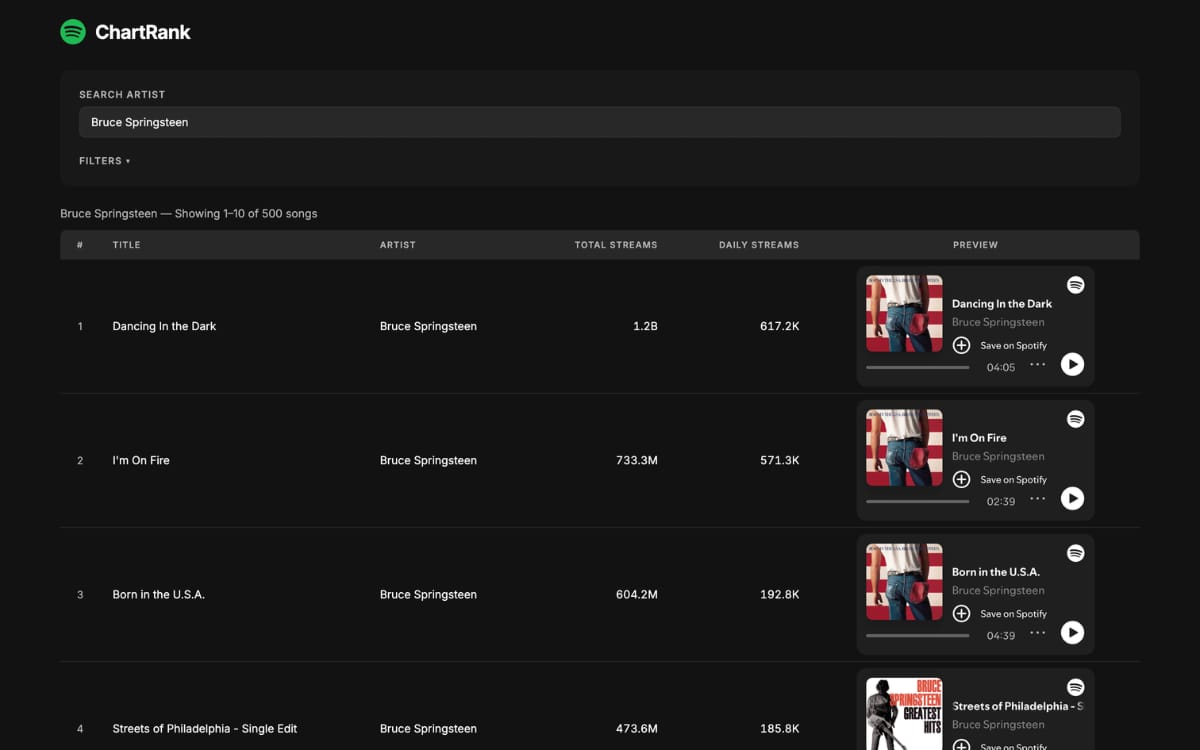
Task: Click the 473.6M total streams value
Action: click(x=637, y=728)
